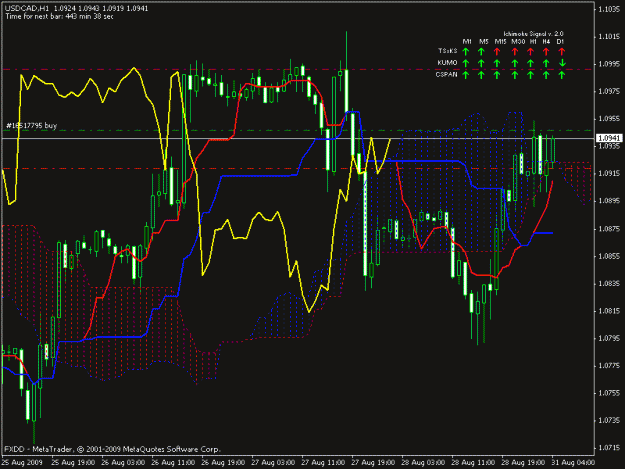This screenshot has width=625, height=469.
Task: Select the '#16517795 buy' order label
Action: [x=31, y=126]
